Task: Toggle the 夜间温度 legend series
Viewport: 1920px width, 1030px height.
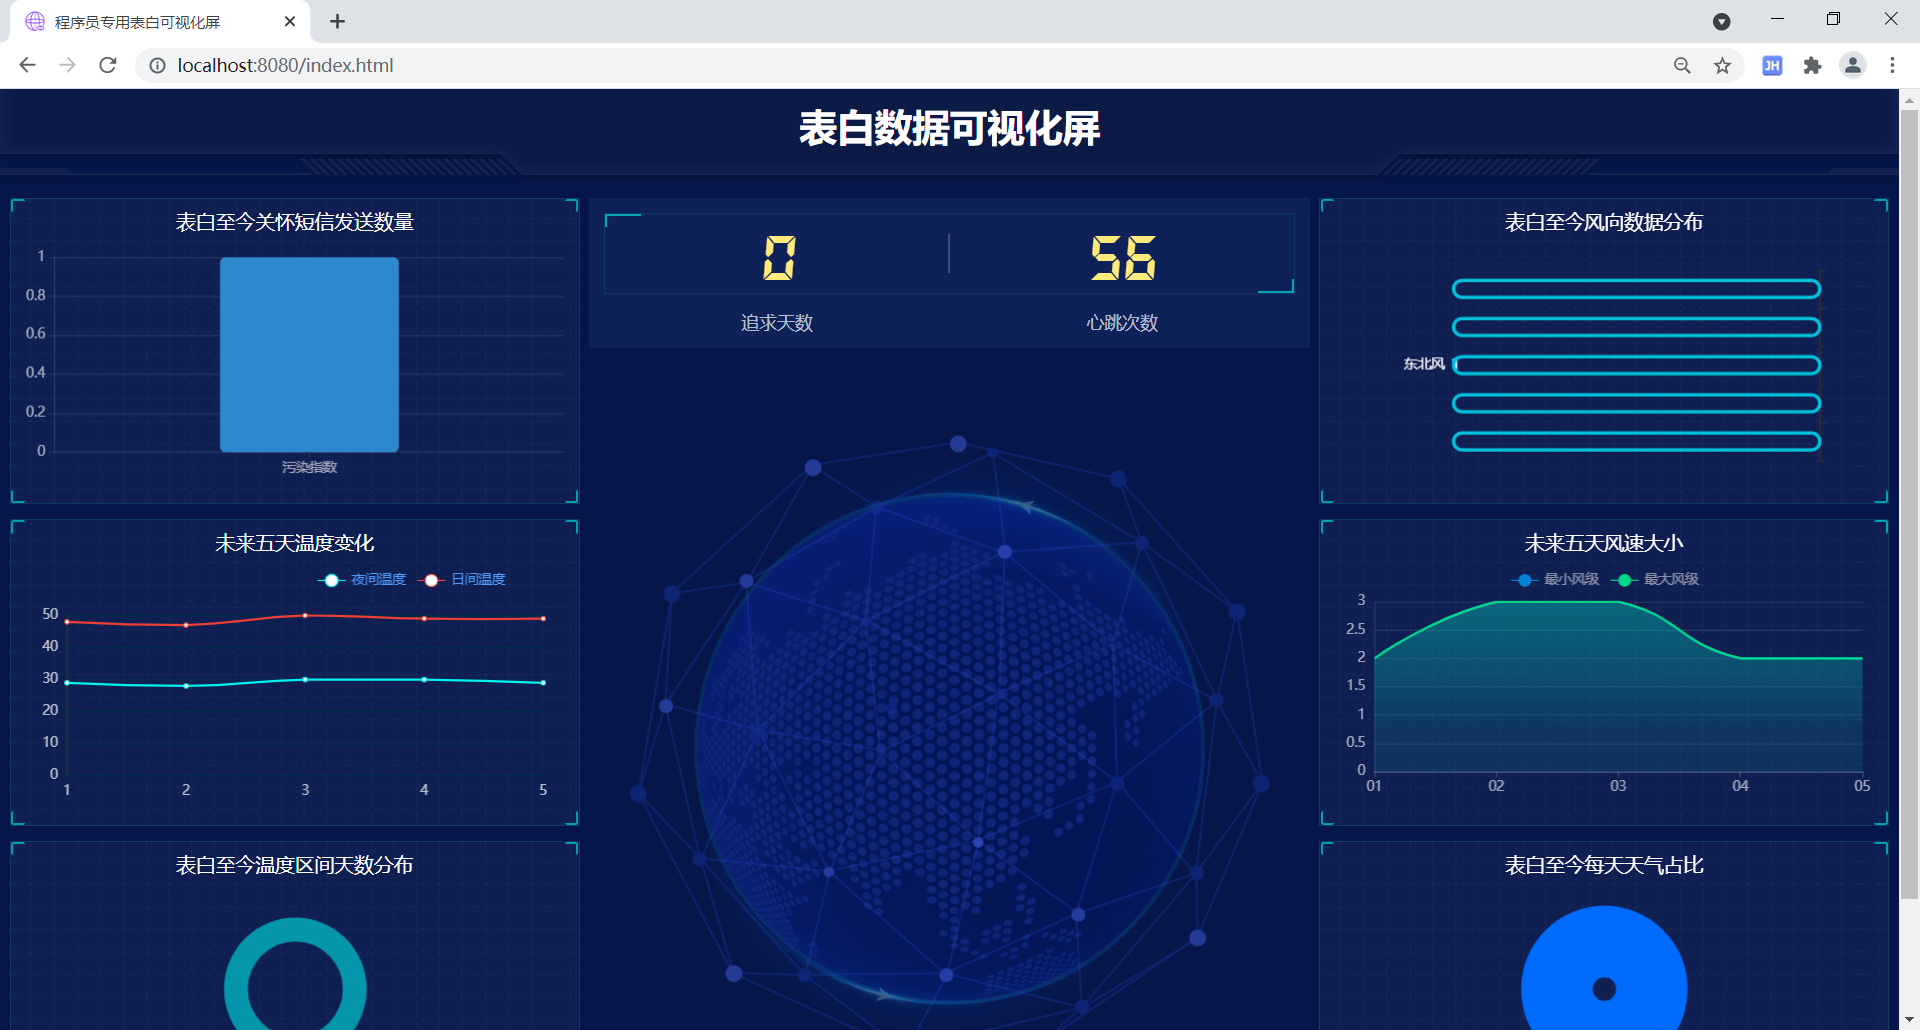Action: [x=362, y=580]
